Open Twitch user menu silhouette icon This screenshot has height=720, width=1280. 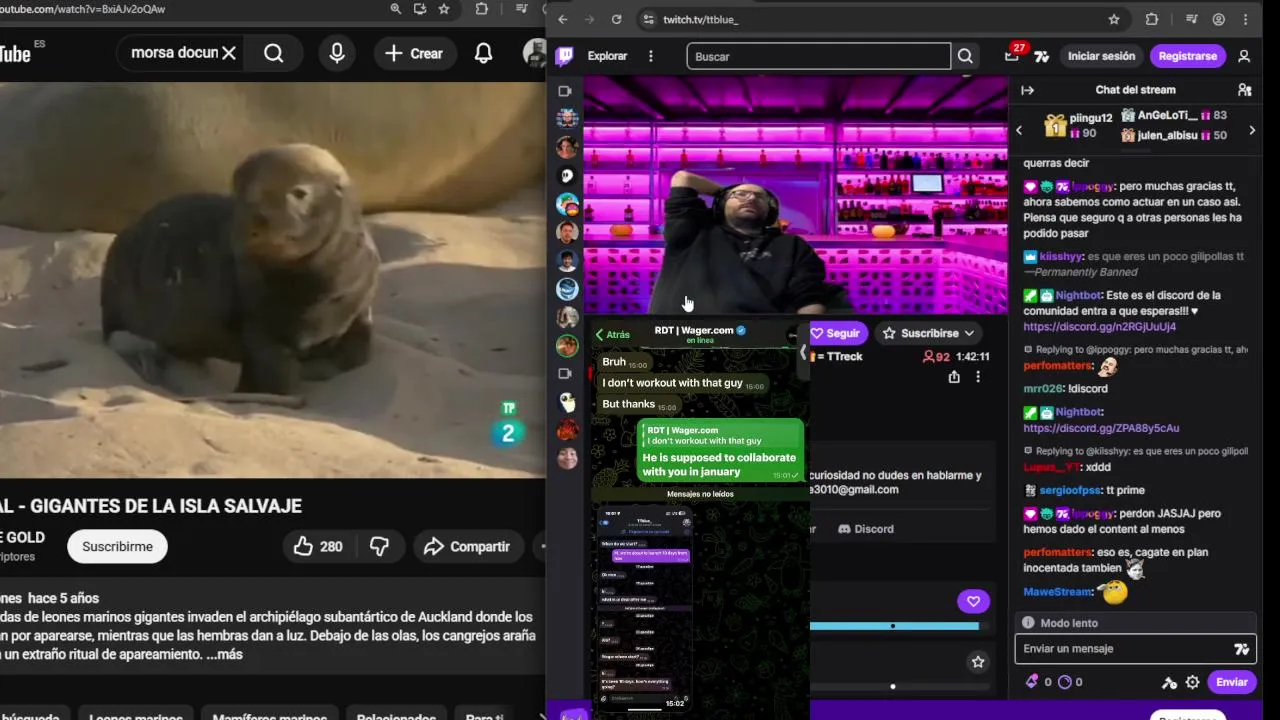pyautogui.click(x=1244, y=56)
